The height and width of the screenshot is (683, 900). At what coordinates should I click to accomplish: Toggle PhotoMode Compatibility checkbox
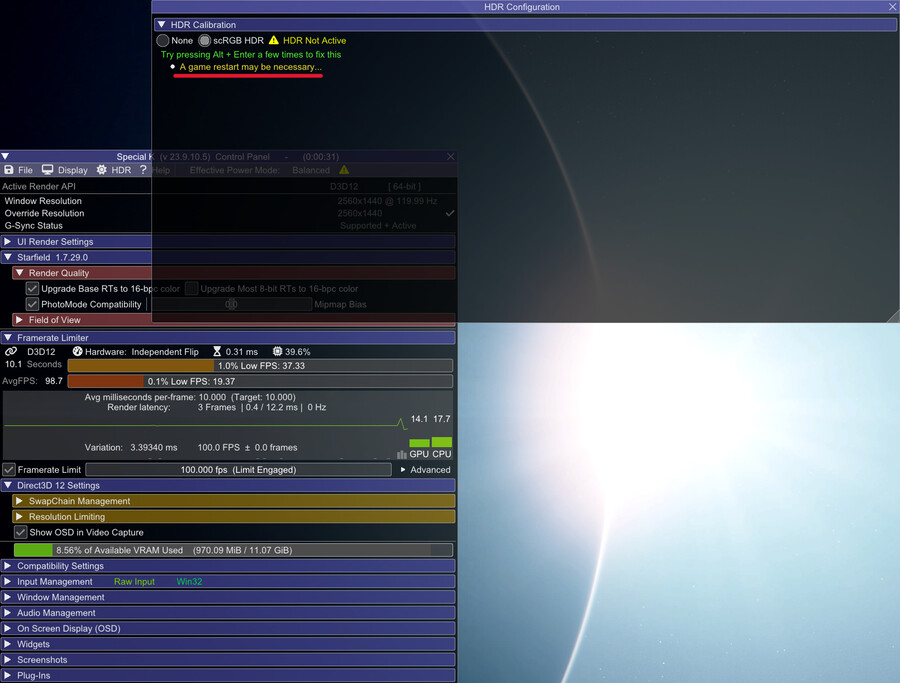tap(32, 304)
